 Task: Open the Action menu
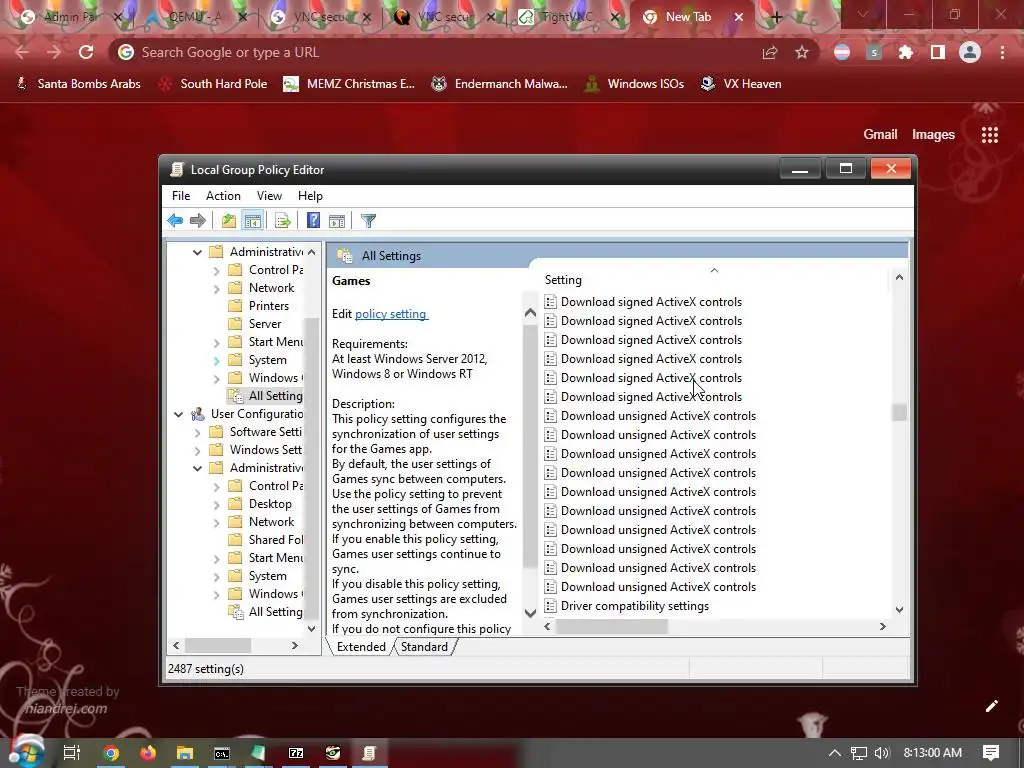click(x=223, y=196)
